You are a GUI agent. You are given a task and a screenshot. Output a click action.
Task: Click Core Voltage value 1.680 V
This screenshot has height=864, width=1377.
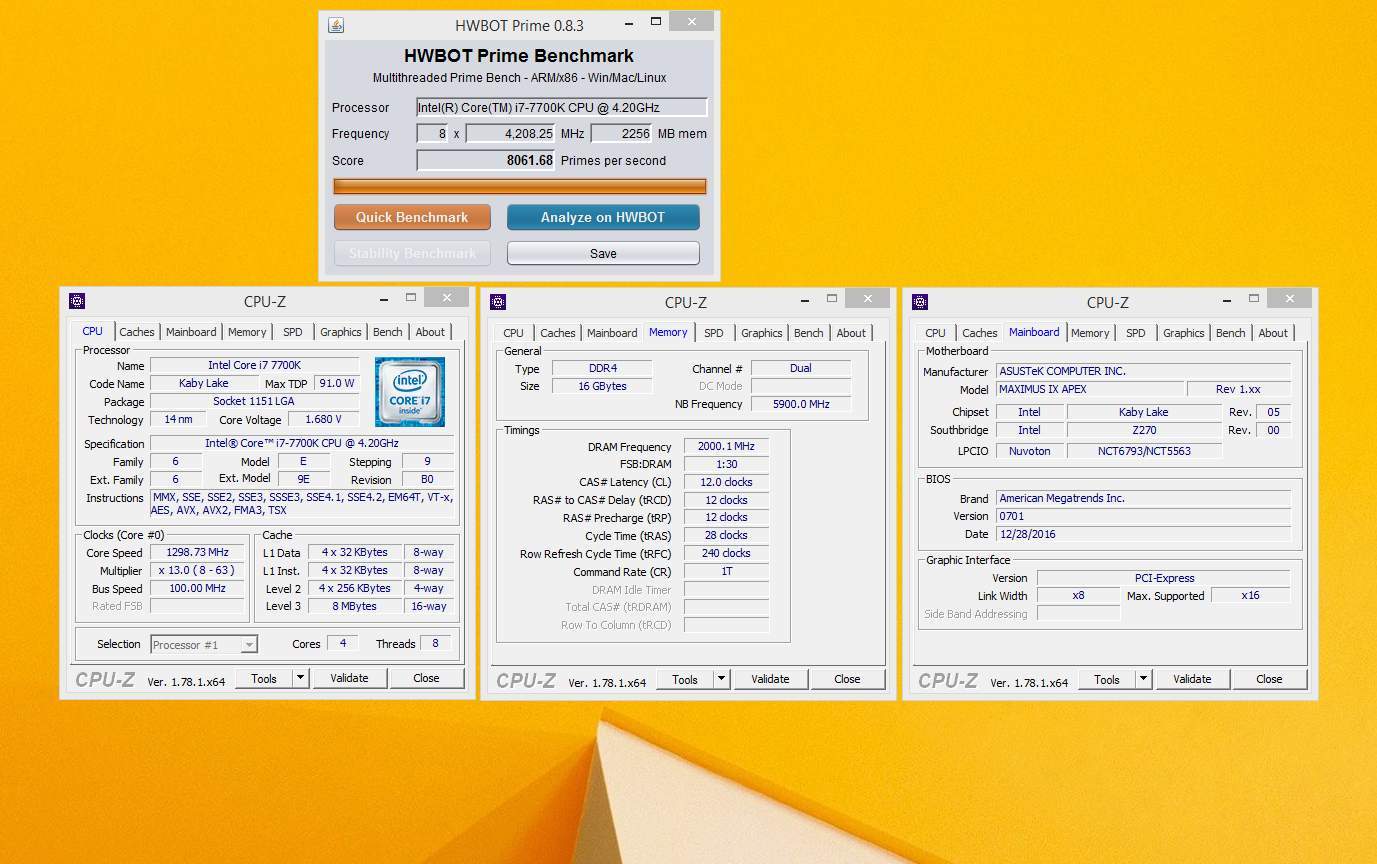point(324,420)
